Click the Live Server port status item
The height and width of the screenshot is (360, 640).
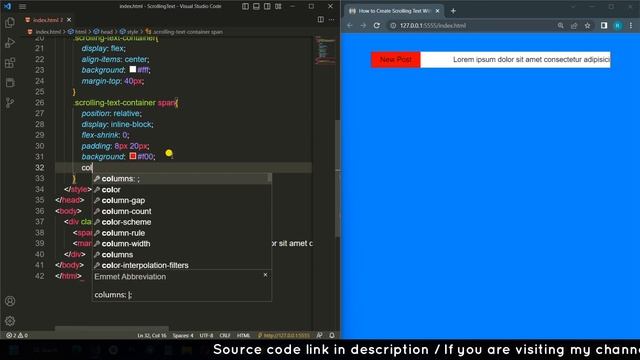(x=283, y=336)
